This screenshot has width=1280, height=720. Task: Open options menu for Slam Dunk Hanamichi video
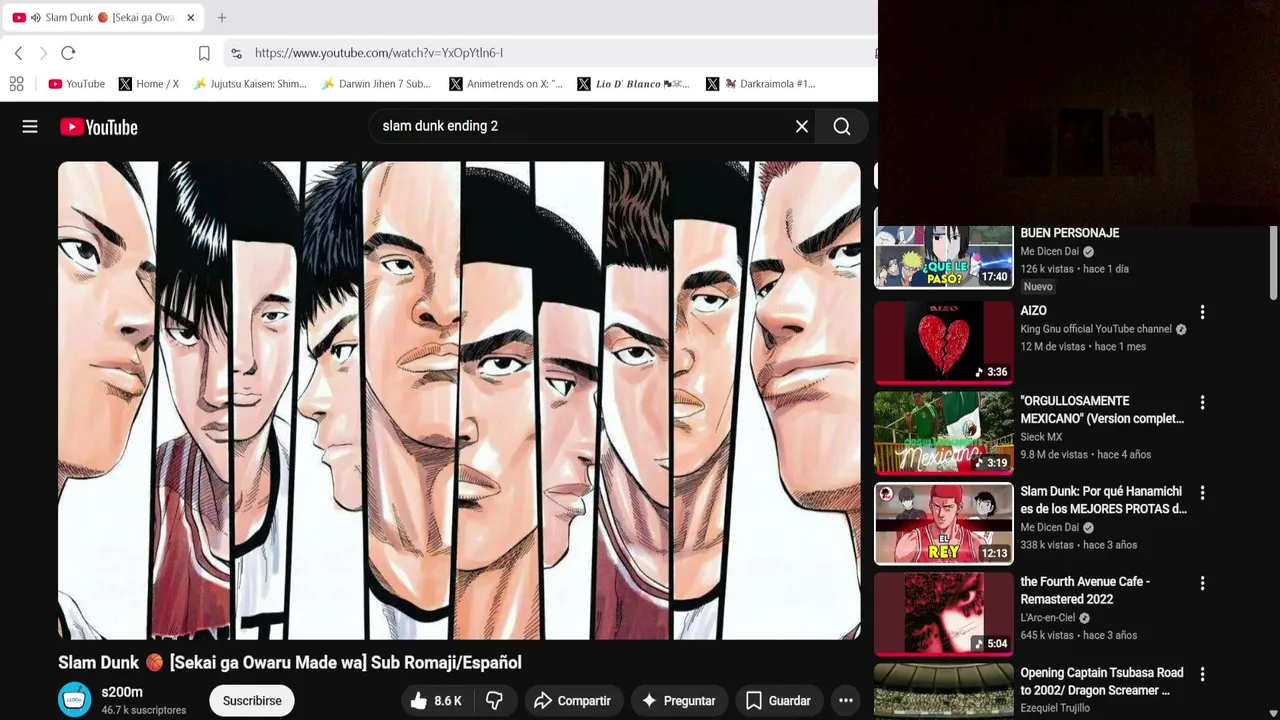click(1202, 493)
